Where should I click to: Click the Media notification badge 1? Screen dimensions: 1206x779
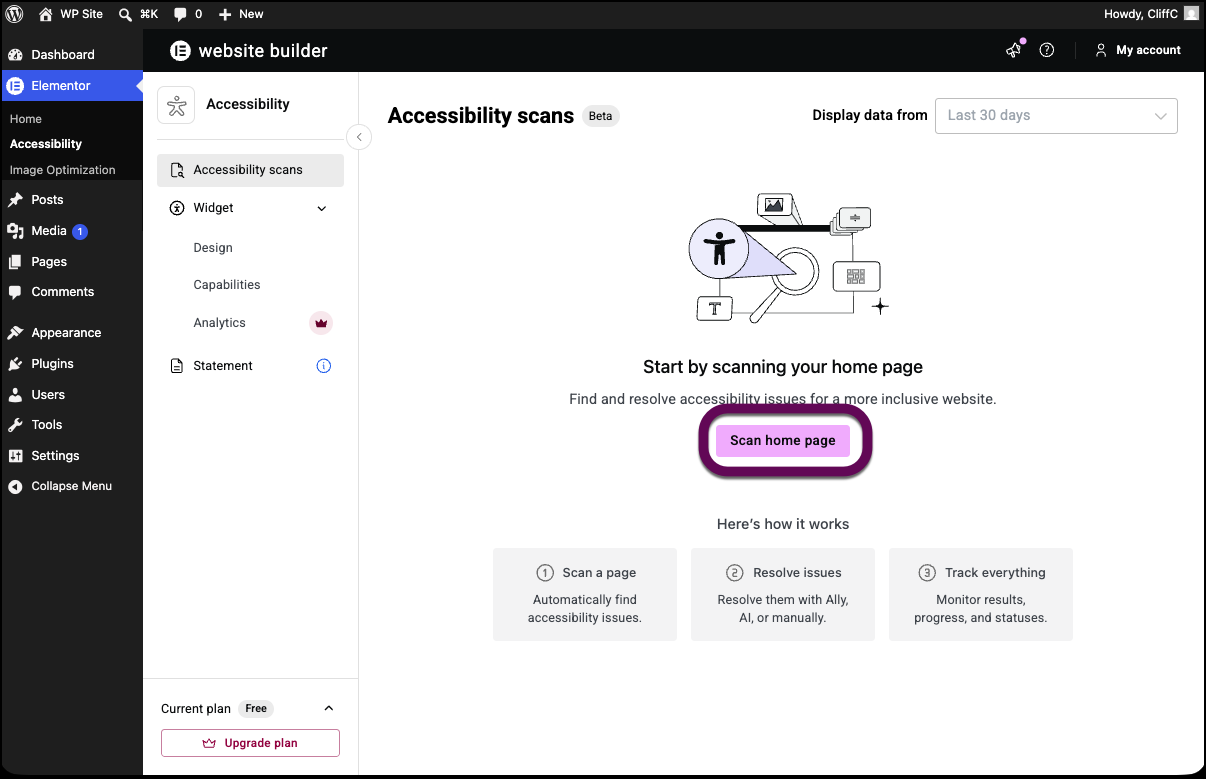pos(80,232)
